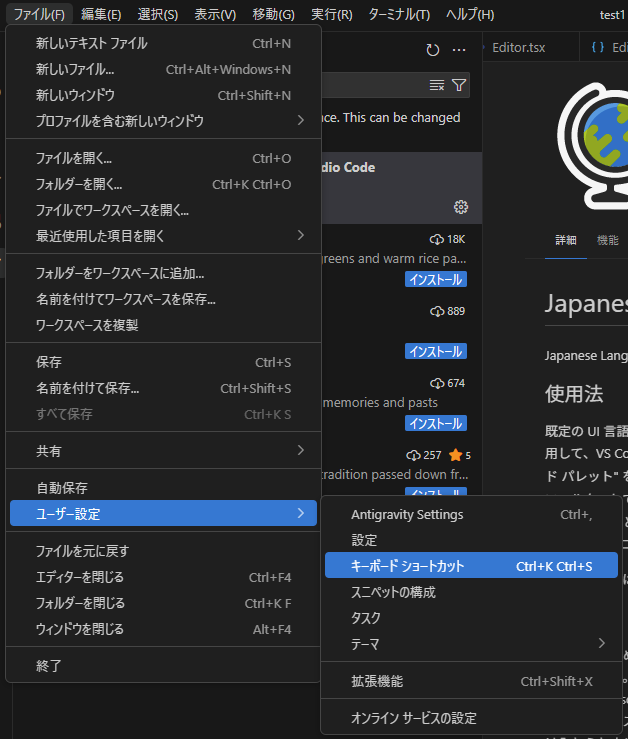The height and width of the screenshot is (739, 628).
Task: Open the 選択(S) menu
Action: [158, 15]
